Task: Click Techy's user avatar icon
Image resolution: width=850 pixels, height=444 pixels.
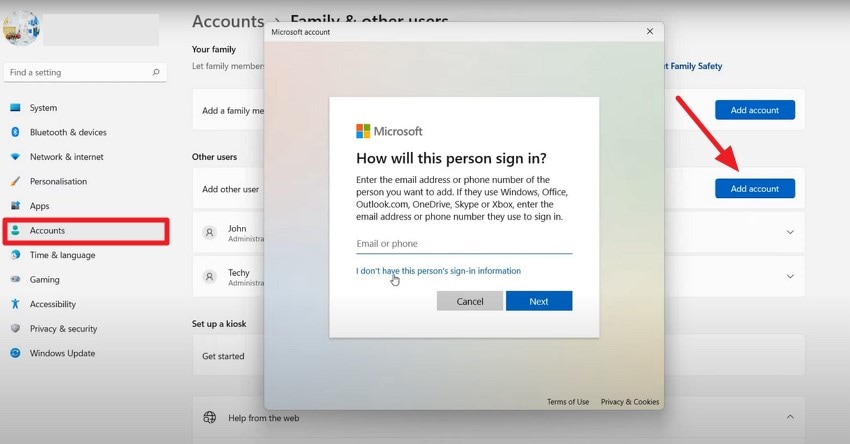Action: [209, 276]
